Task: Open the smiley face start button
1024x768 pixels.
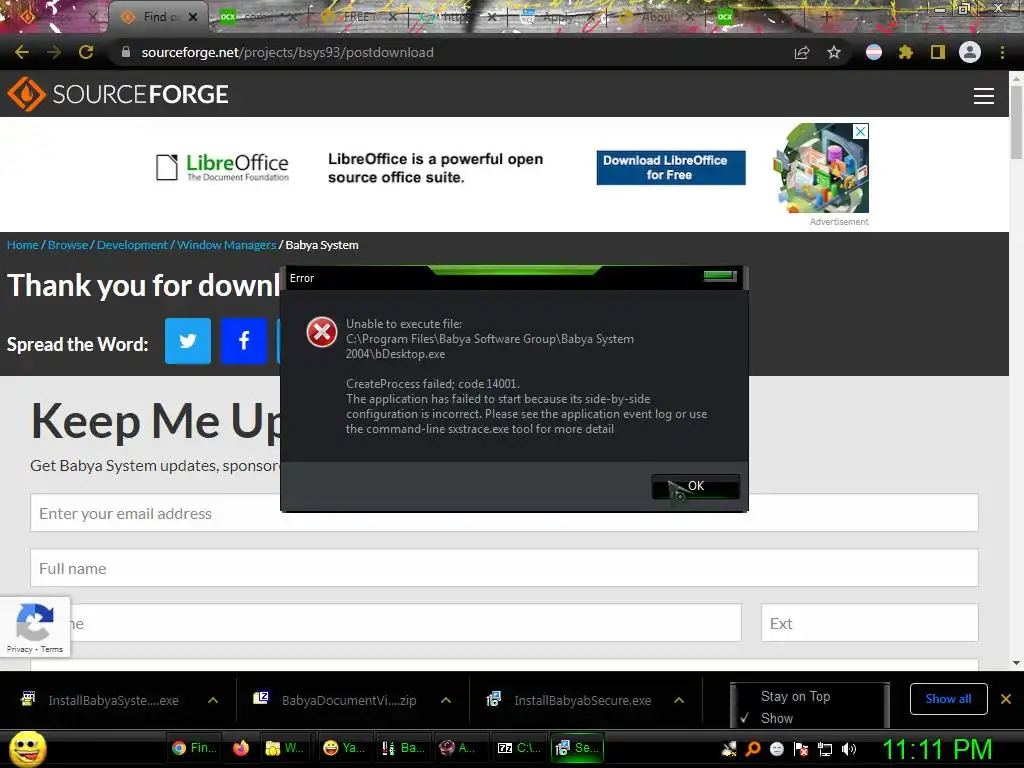Action: pyautogui.click(x=27, y=748)
